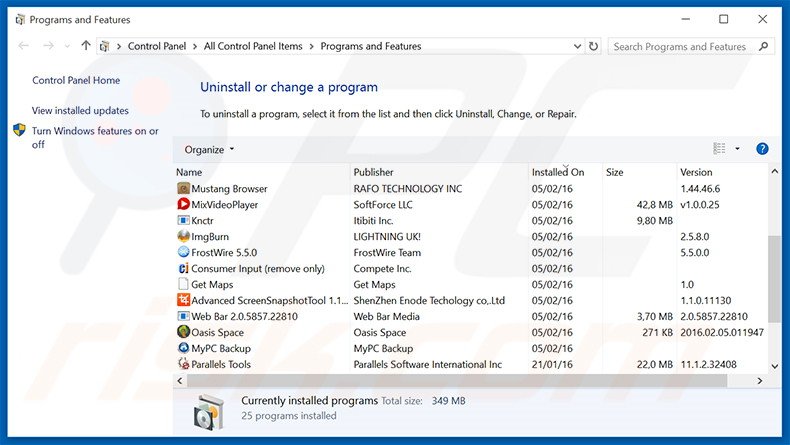Open recent locations dropdown arrow

[67, 46]
